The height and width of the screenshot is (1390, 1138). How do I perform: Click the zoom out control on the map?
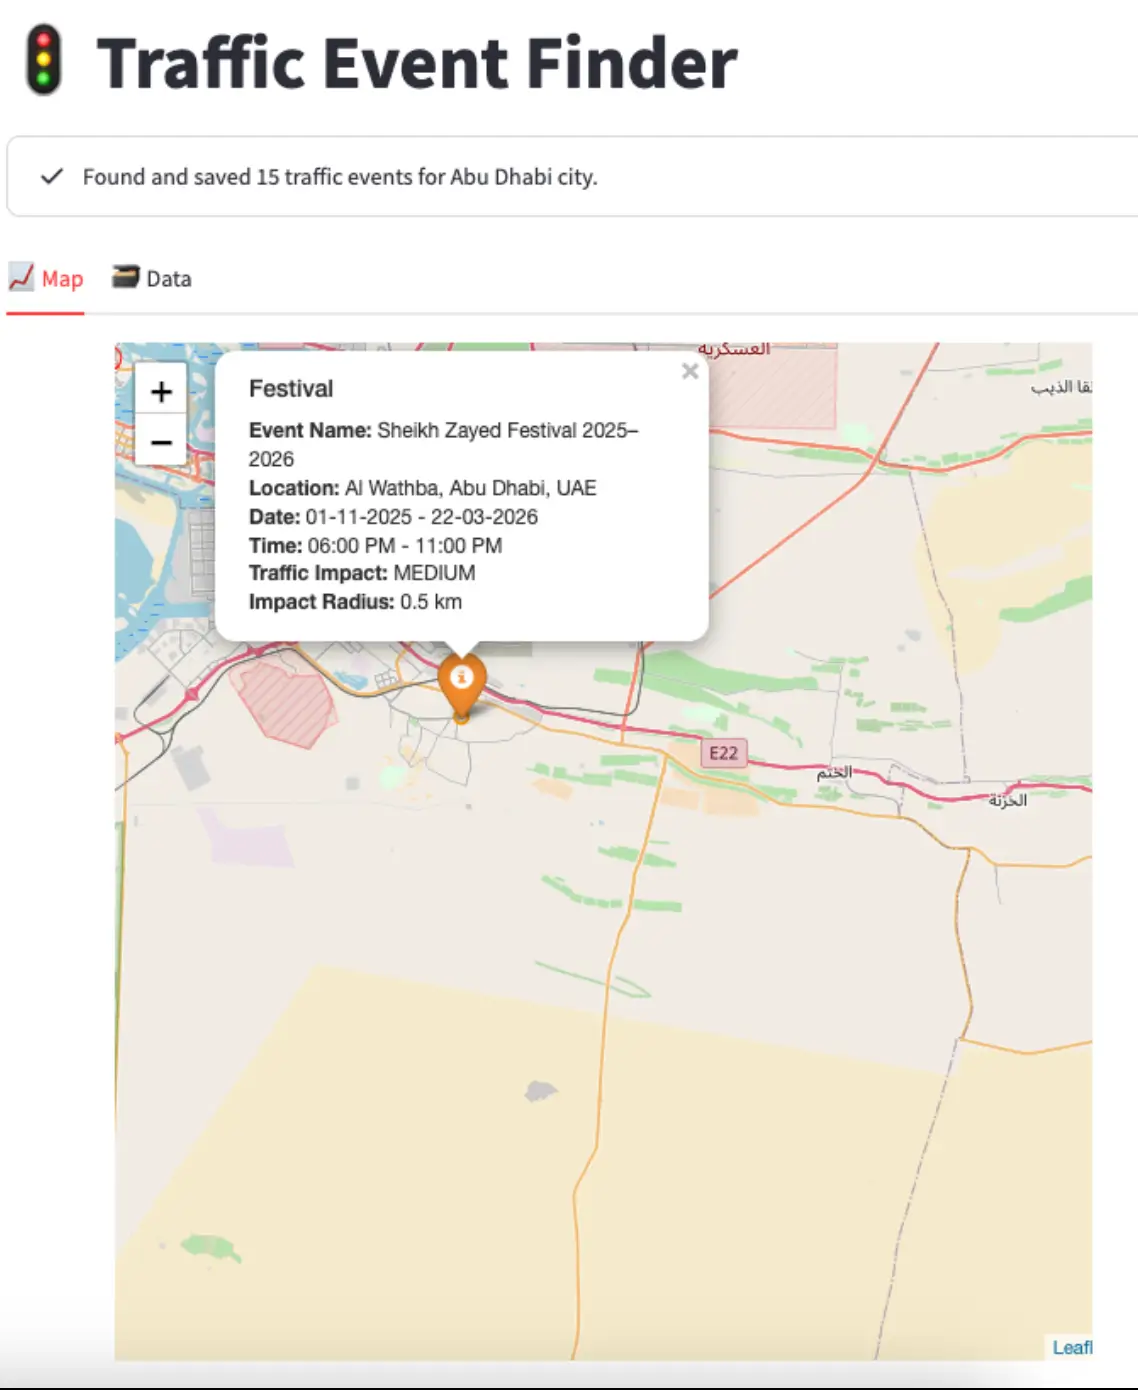click(x=160, y=441)
